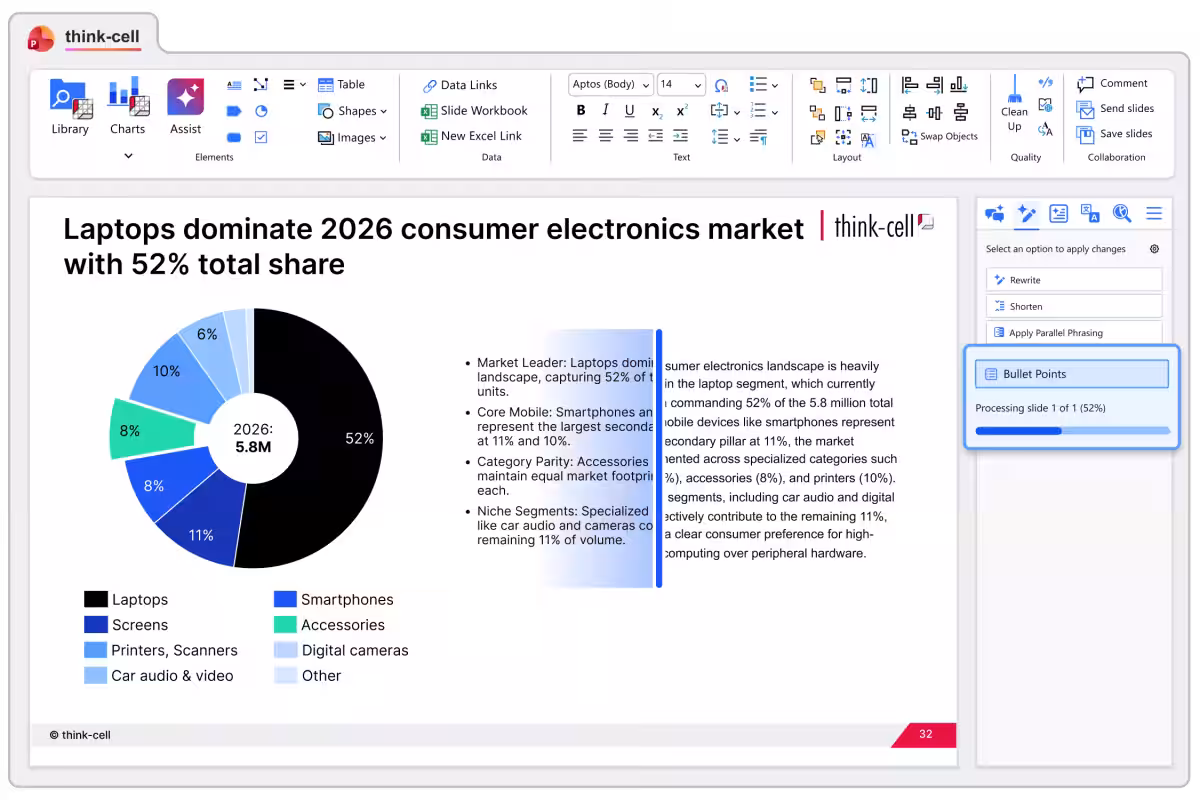Align text right

[630, 136]
